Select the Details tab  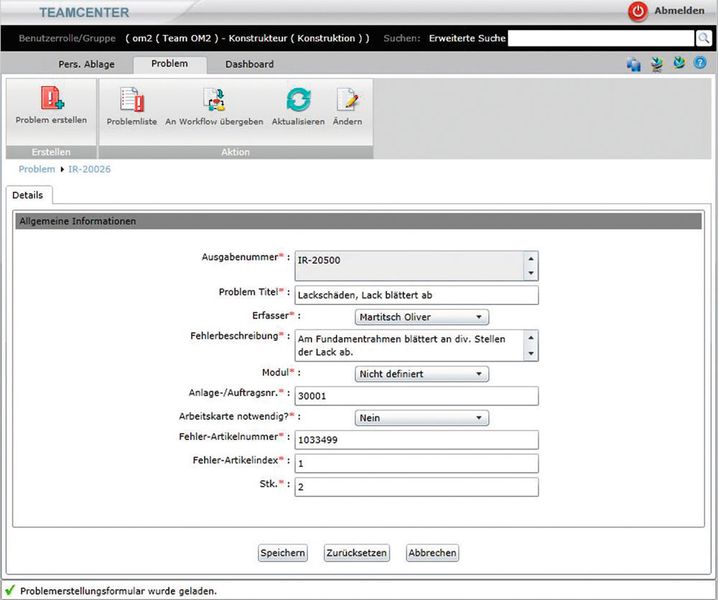[x=28, y=195]
